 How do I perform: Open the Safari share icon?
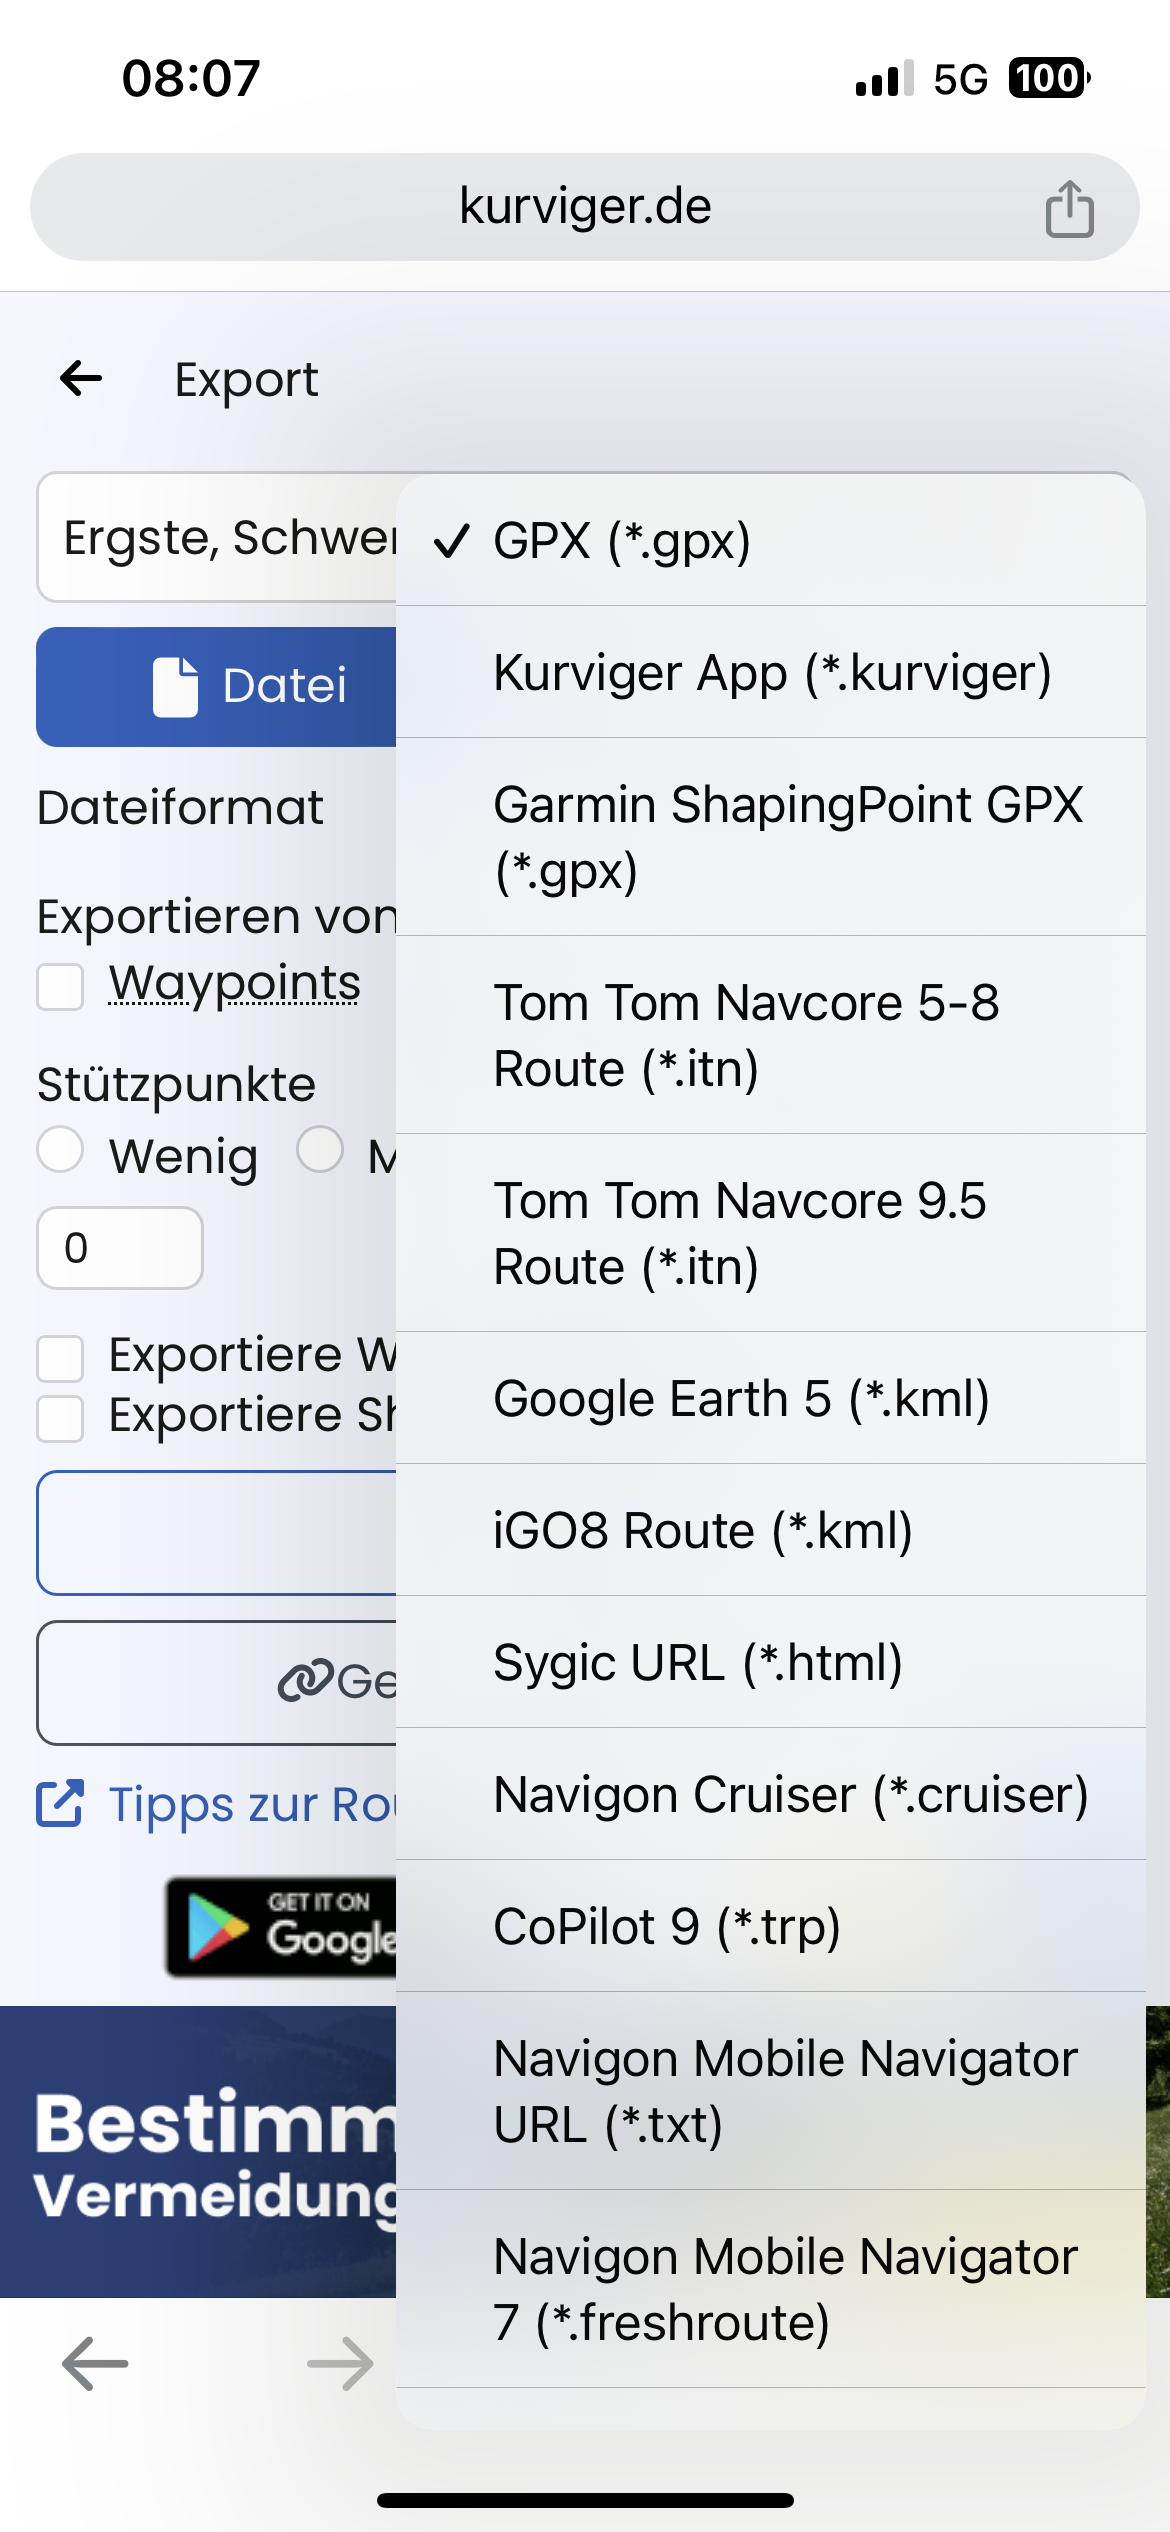(1069, 208)
